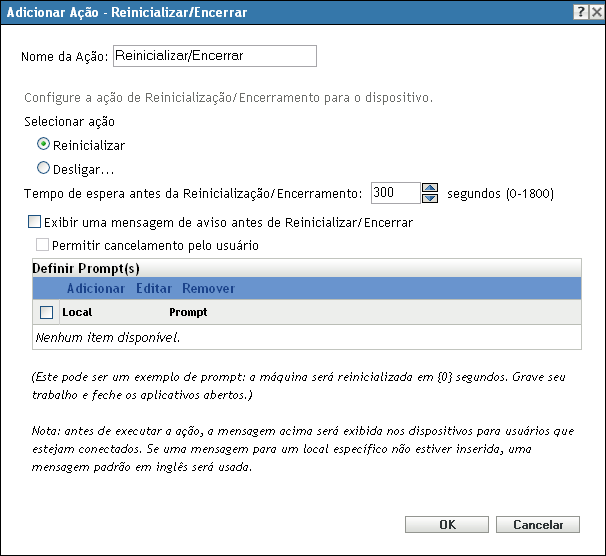Screen dimensions: 606x556
Task: Increase wait time with up arrow
Action: click(x=431, y=187)
